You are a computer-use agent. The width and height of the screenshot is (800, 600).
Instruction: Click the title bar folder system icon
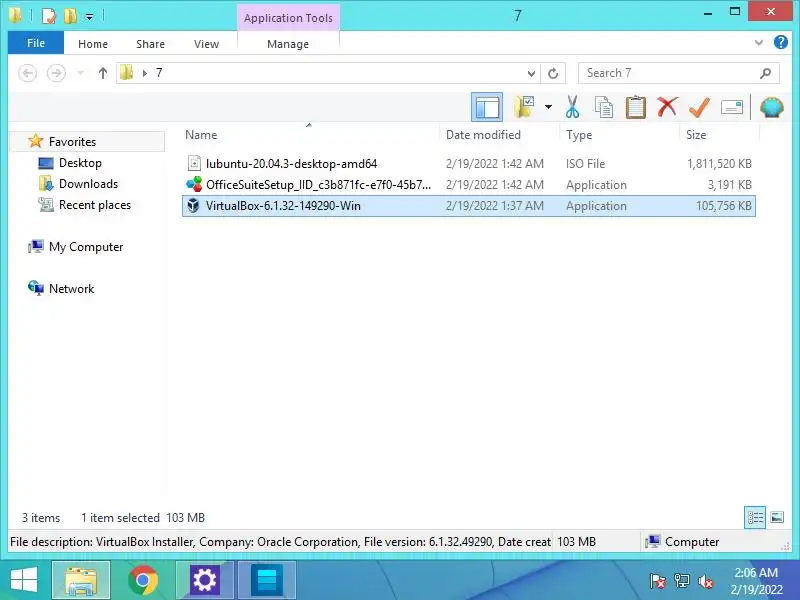(x=15, y=15)
